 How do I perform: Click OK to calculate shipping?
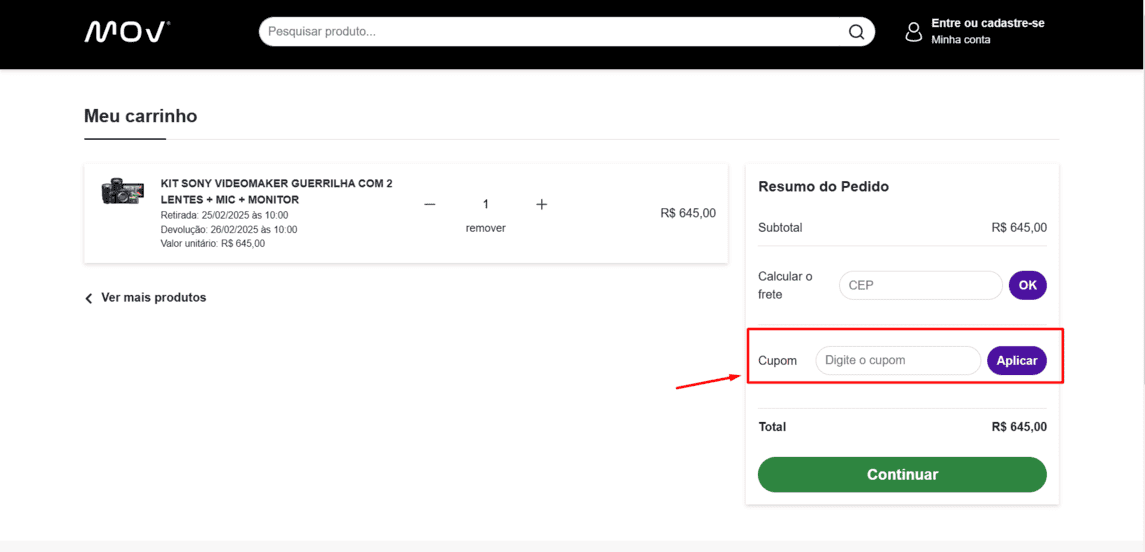[x=1027, y=285]
